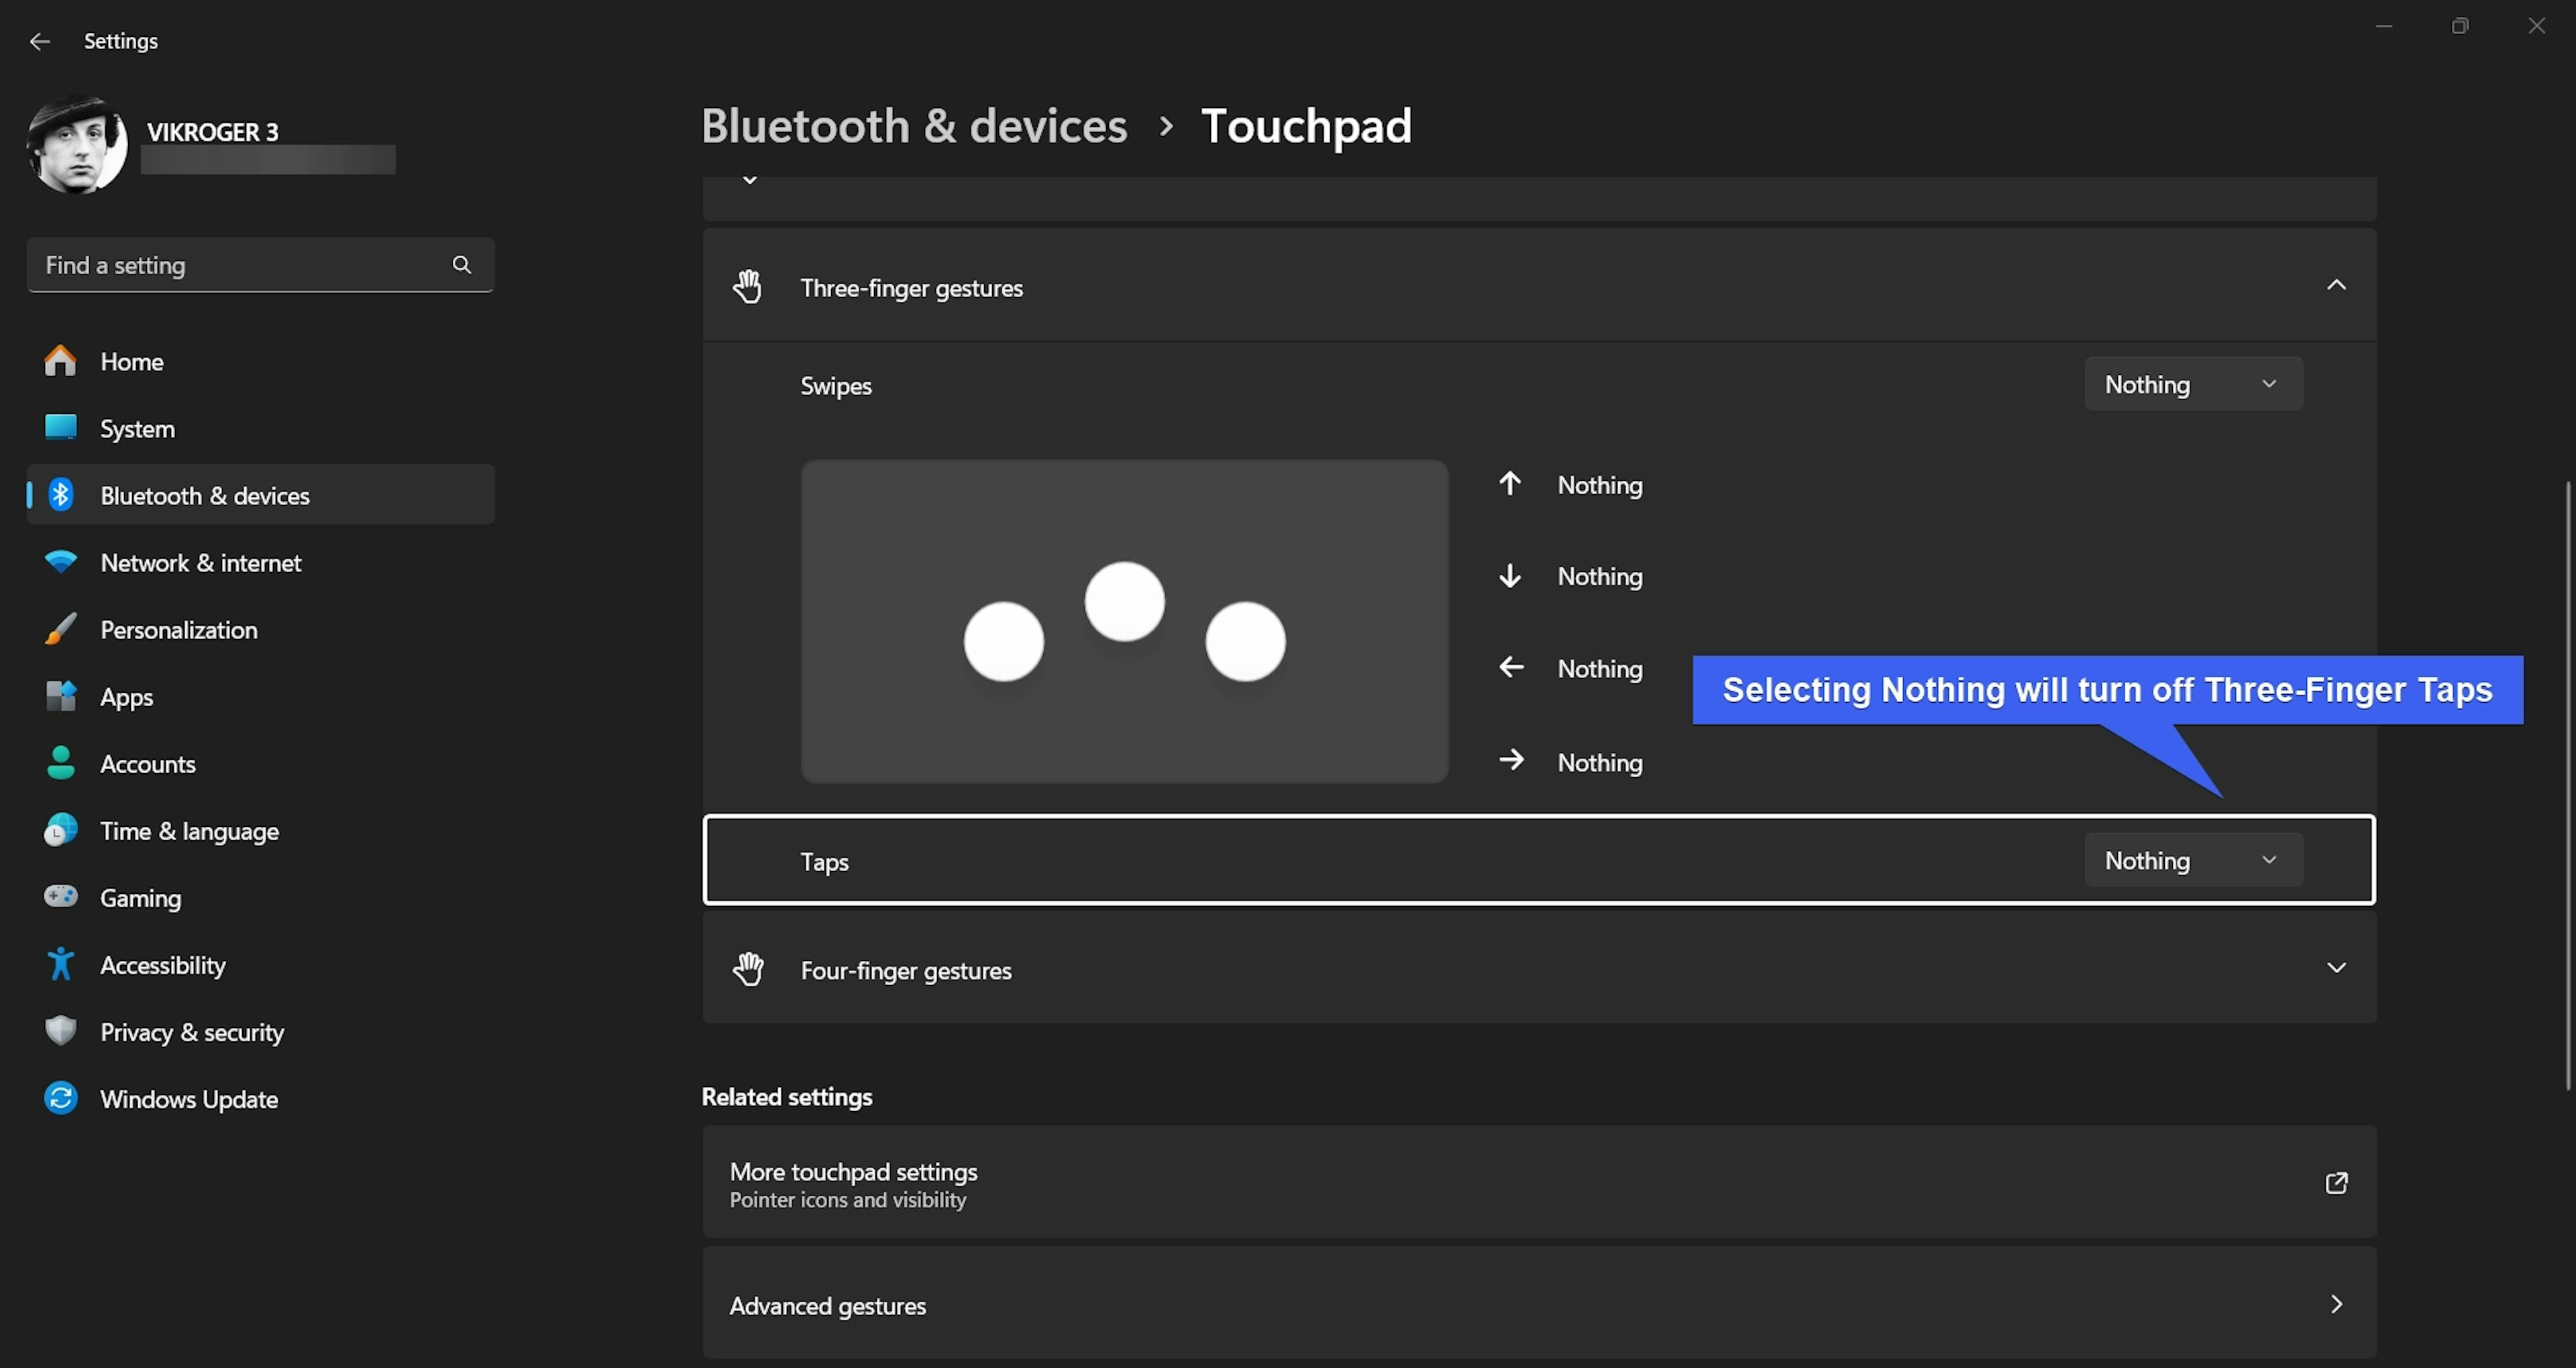Click the Home icon in sidebar
Image resolution: width=2576 pixels, height=1368 pixels.
60,361
